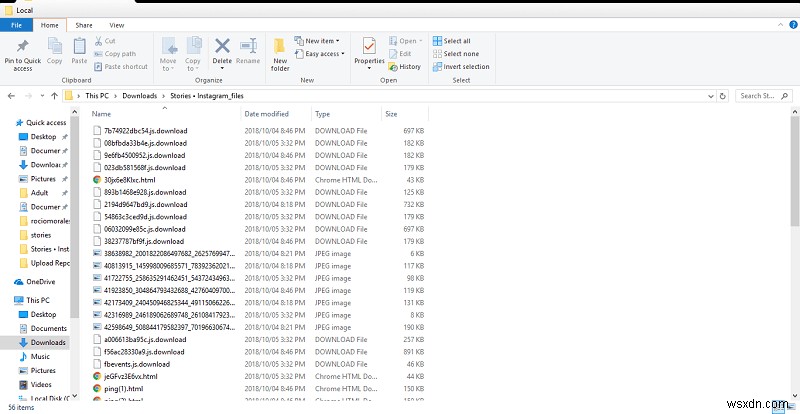Select OneDrive in navigation pane
The image size is (800, 414).
pos(35,282)
